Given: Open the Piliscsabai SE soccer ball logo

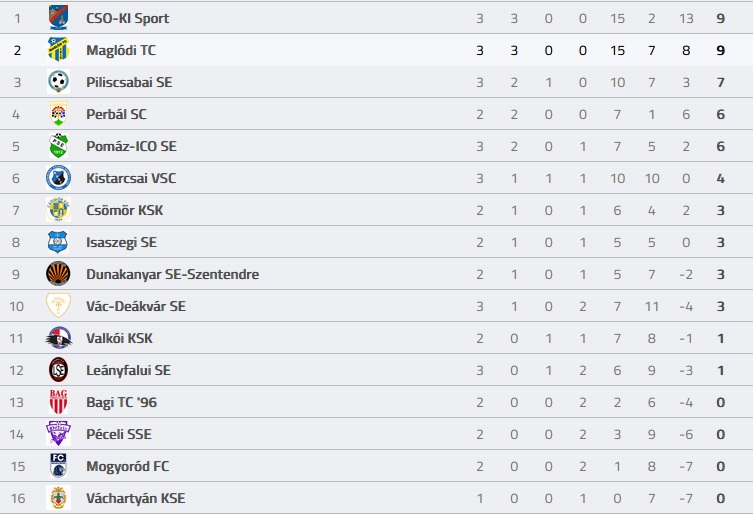Looking at the screenshot, I should (58, 82).
